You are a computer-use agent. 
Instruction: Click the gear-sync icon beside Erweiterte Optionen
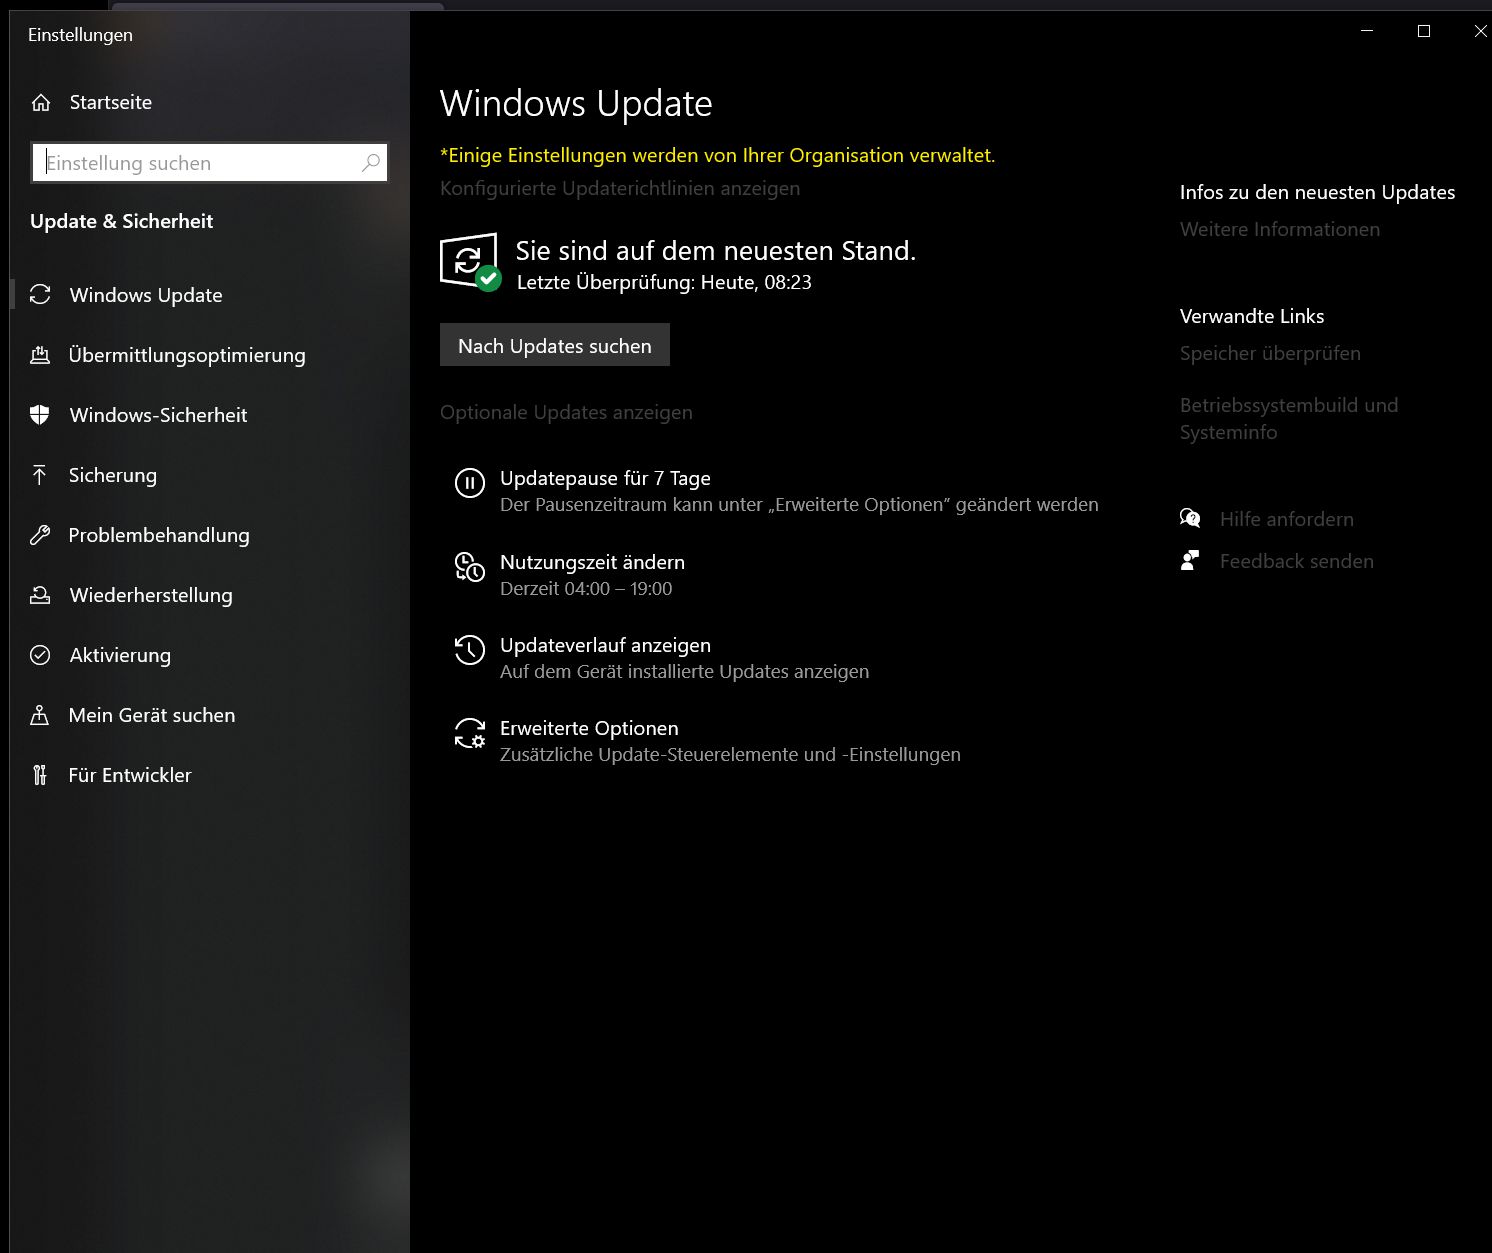pos(470,733)
